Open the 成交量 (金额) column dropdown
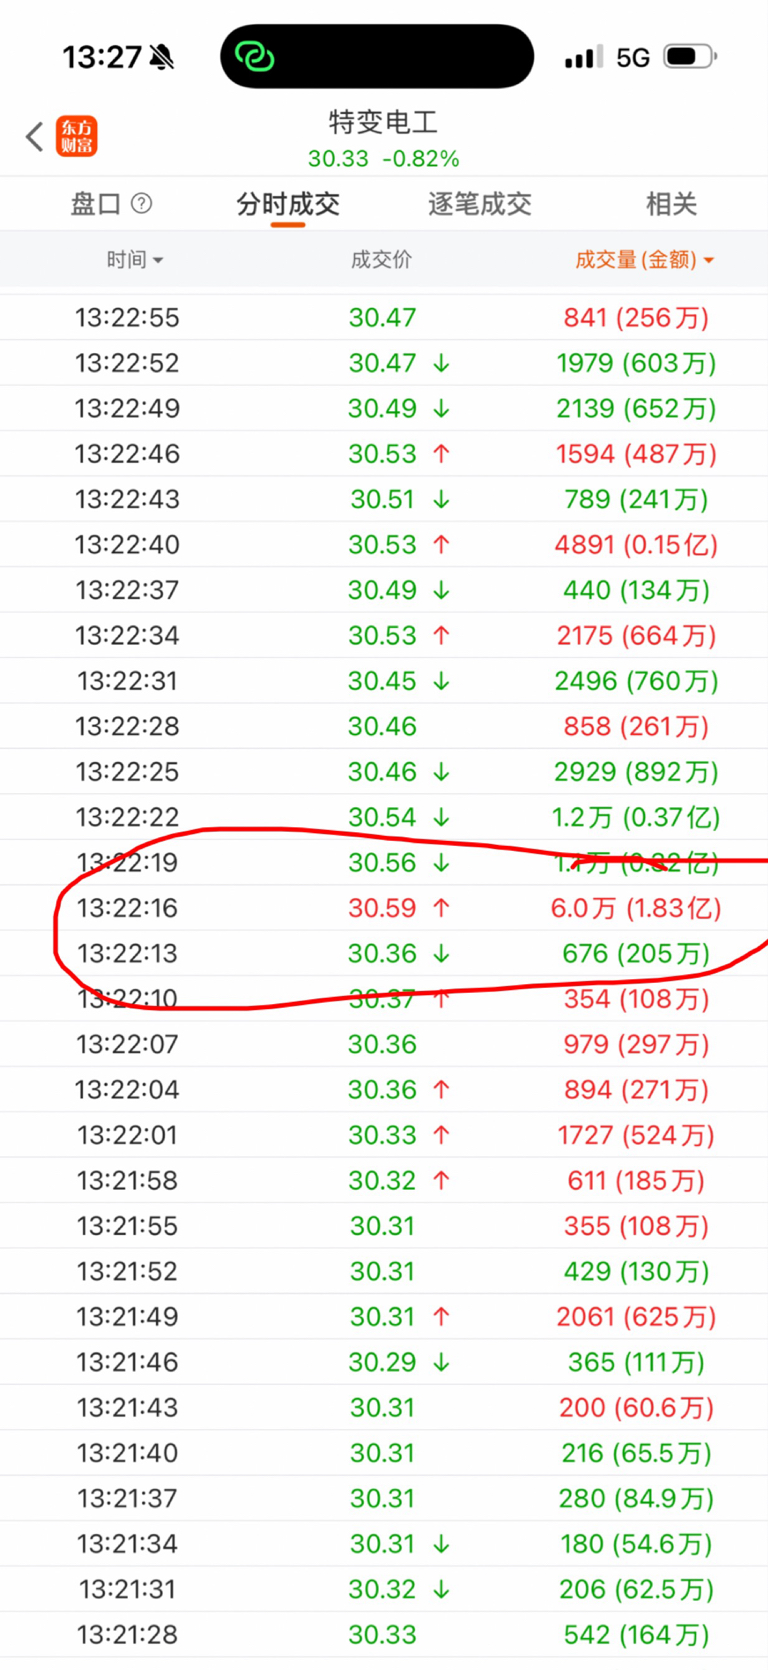This screenshot has width=768, height=1670. coord(645,260)
